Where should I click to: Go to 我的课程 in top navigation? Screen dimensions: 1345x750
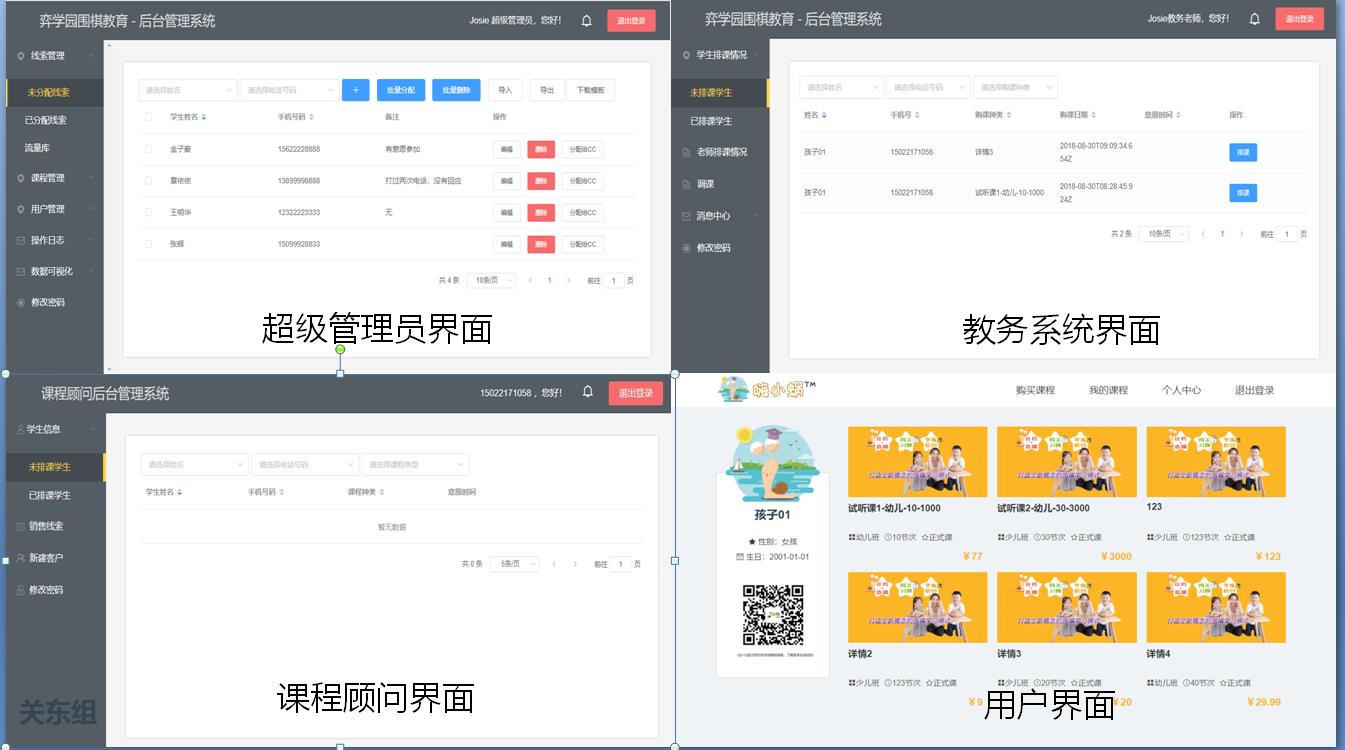coord(1108,390)
